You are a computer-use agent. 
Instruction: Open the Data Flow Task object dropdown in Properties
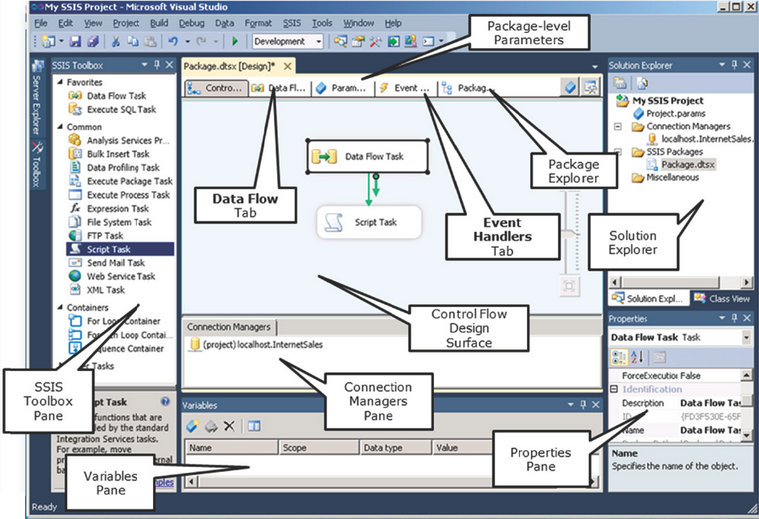(x=746, y=337)
